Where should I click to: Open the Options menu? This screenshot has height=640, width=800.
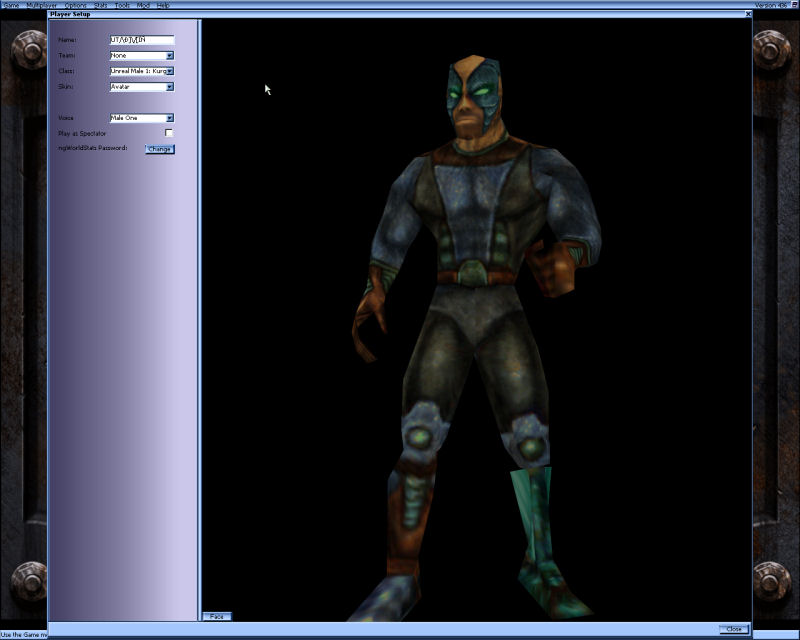pyautogui.click(x=73, y=4)
